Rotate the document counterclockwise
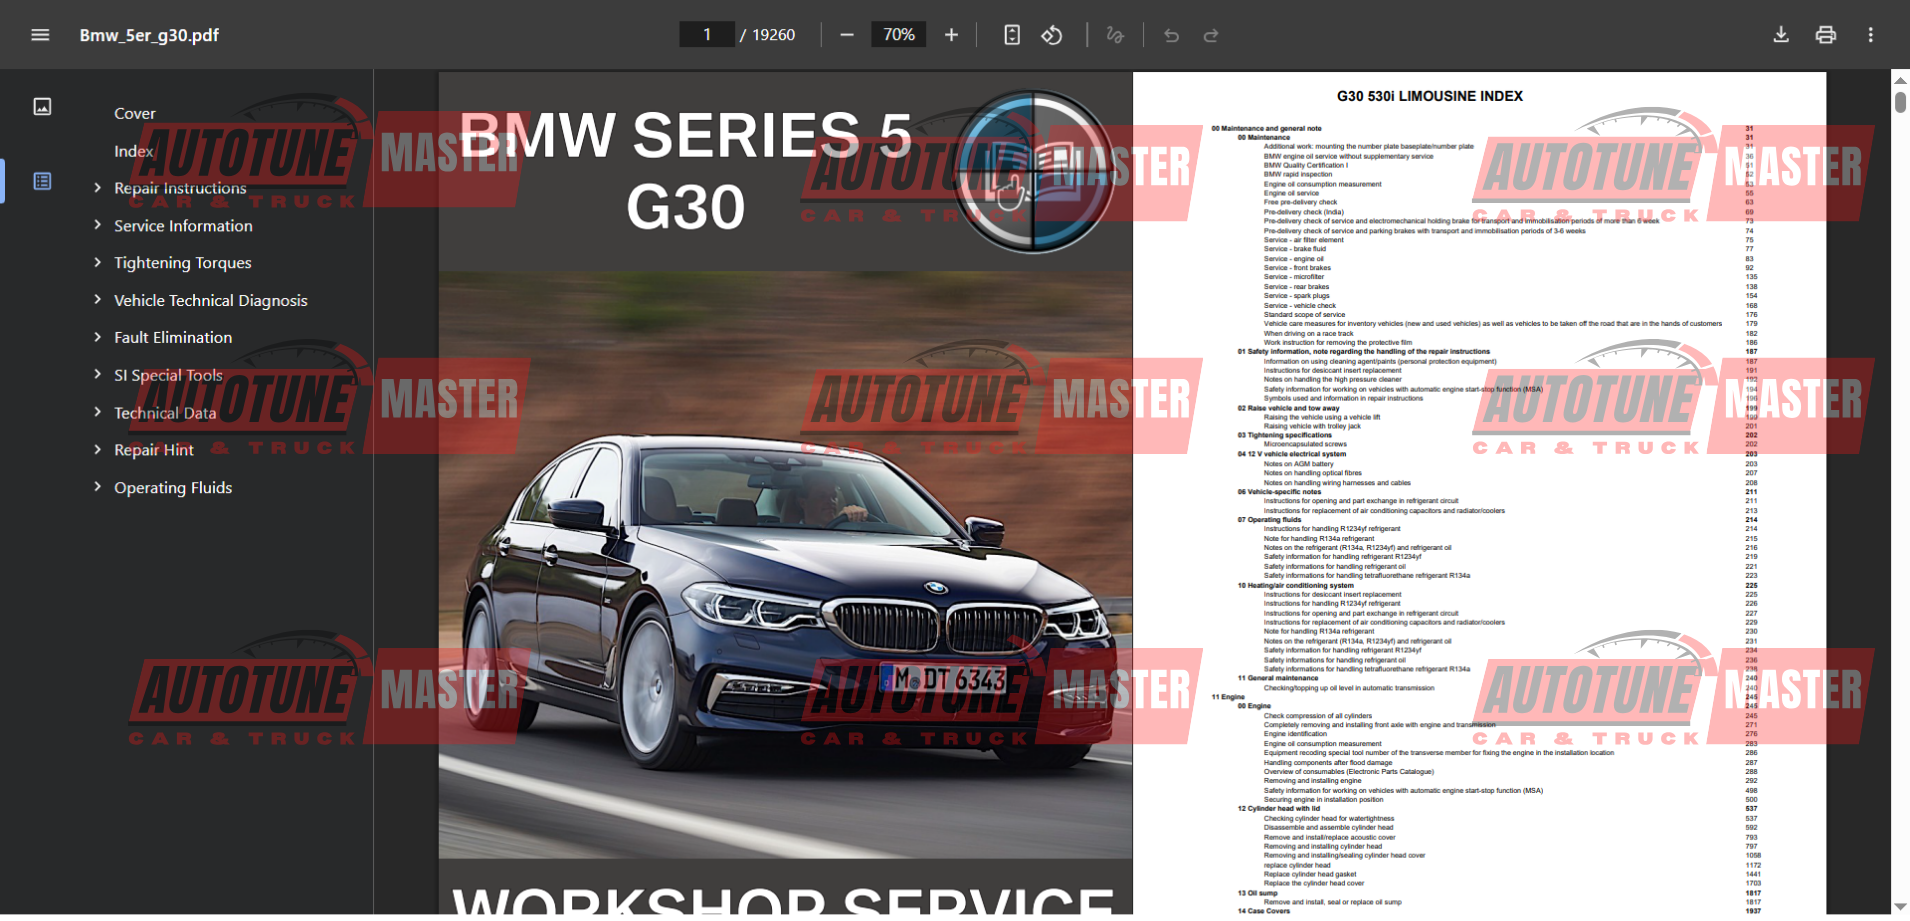The height and width of the screenshot is (921, 1910). [x=1052, y=35]
